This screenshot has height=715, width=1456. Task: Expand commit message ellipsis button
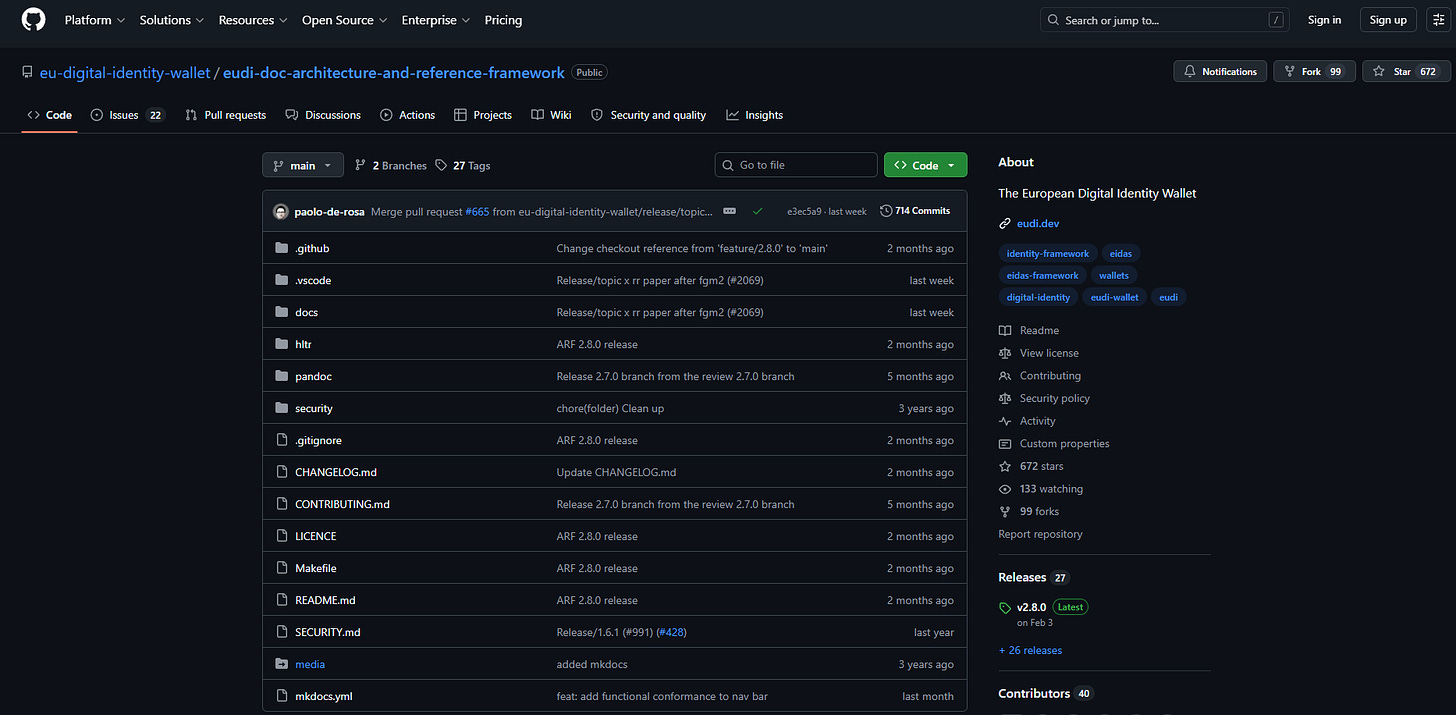click(729, 211)
